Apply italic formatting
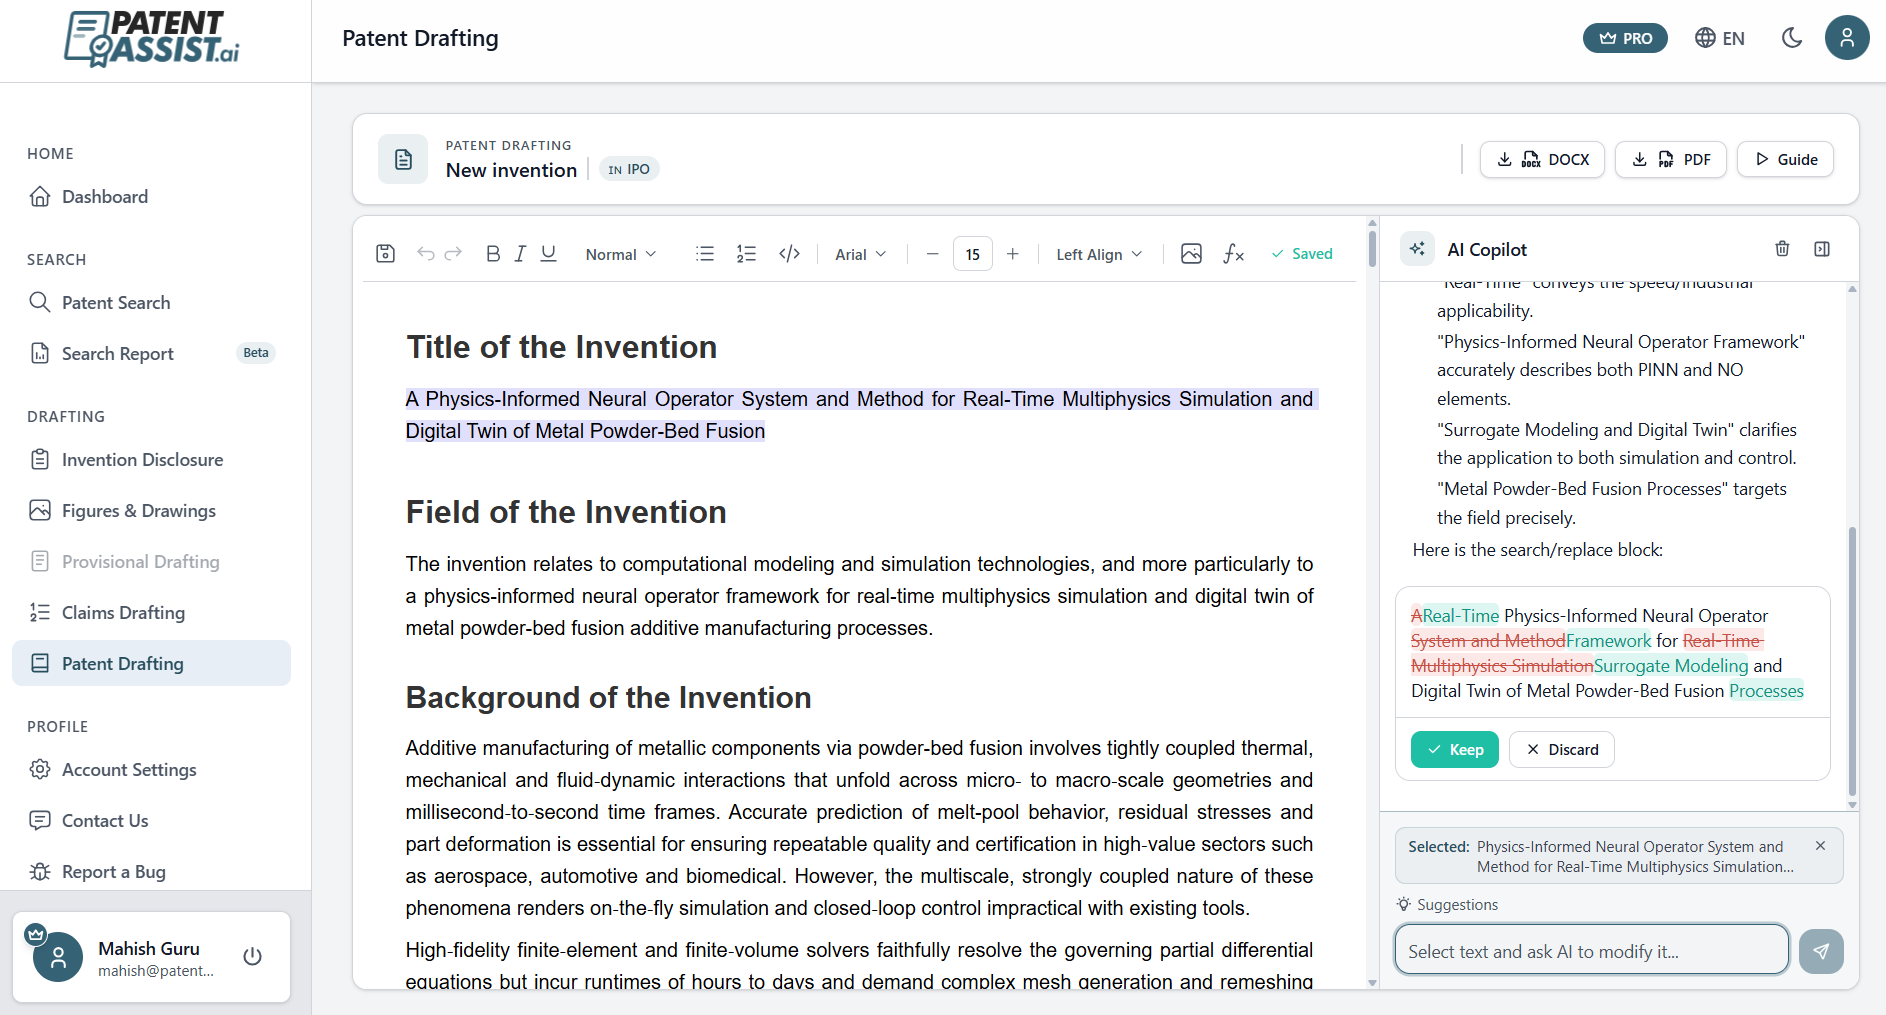Viewport: 1886px width, 1015px height. (x=520, y=253)
